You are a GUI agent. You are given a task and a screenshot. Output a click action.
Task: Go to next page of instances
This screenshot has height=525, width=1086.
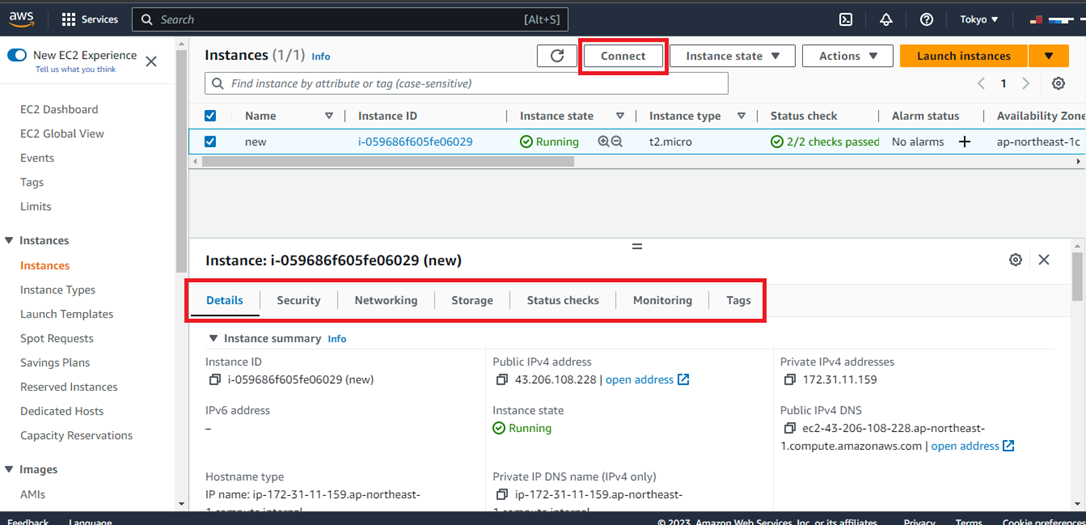click(x=1026, y=84)
